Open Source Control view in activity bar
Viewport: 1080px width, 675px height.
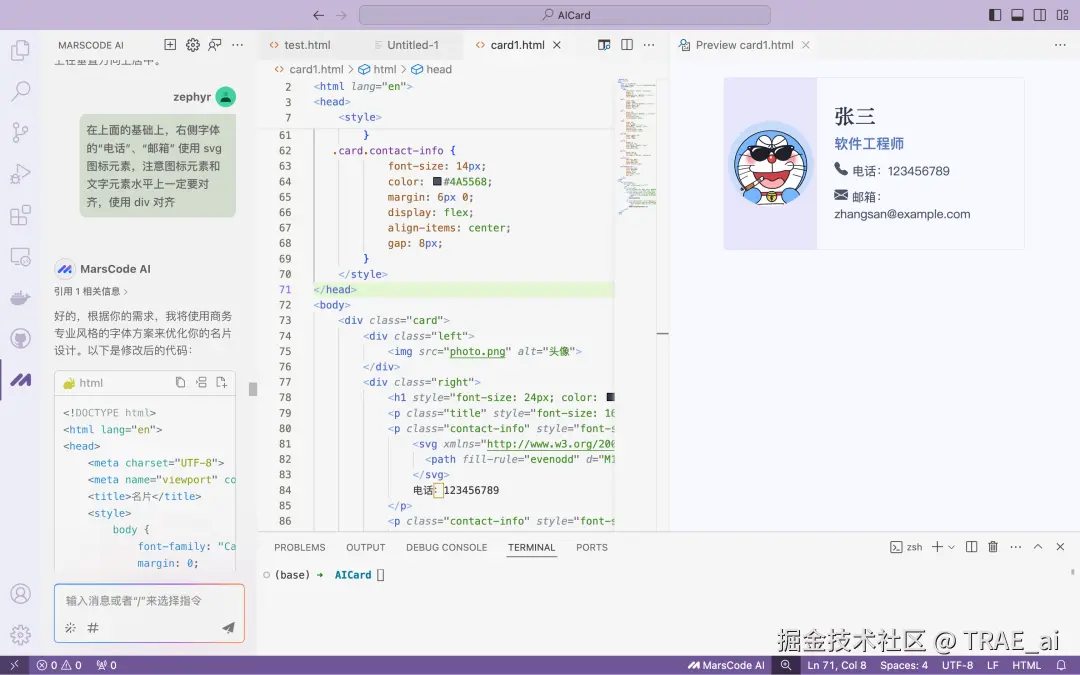tap(20, 132)
